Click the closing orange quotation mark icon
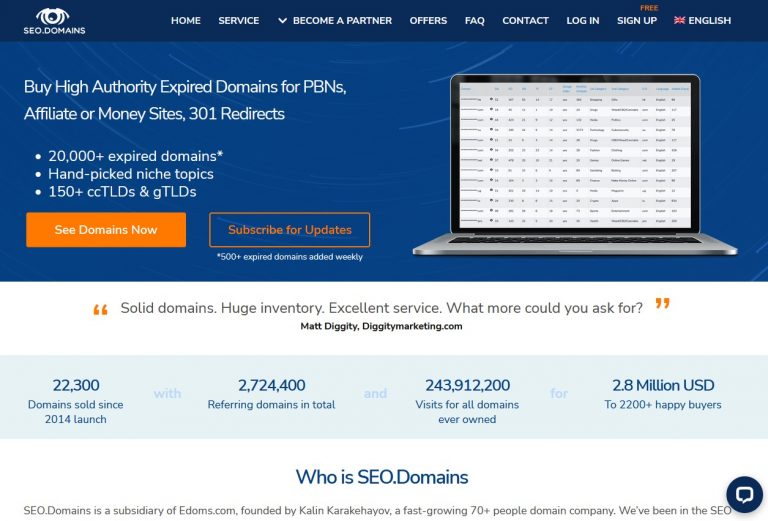Viewport: 768px width, 521px height. (x=662, y=304)
